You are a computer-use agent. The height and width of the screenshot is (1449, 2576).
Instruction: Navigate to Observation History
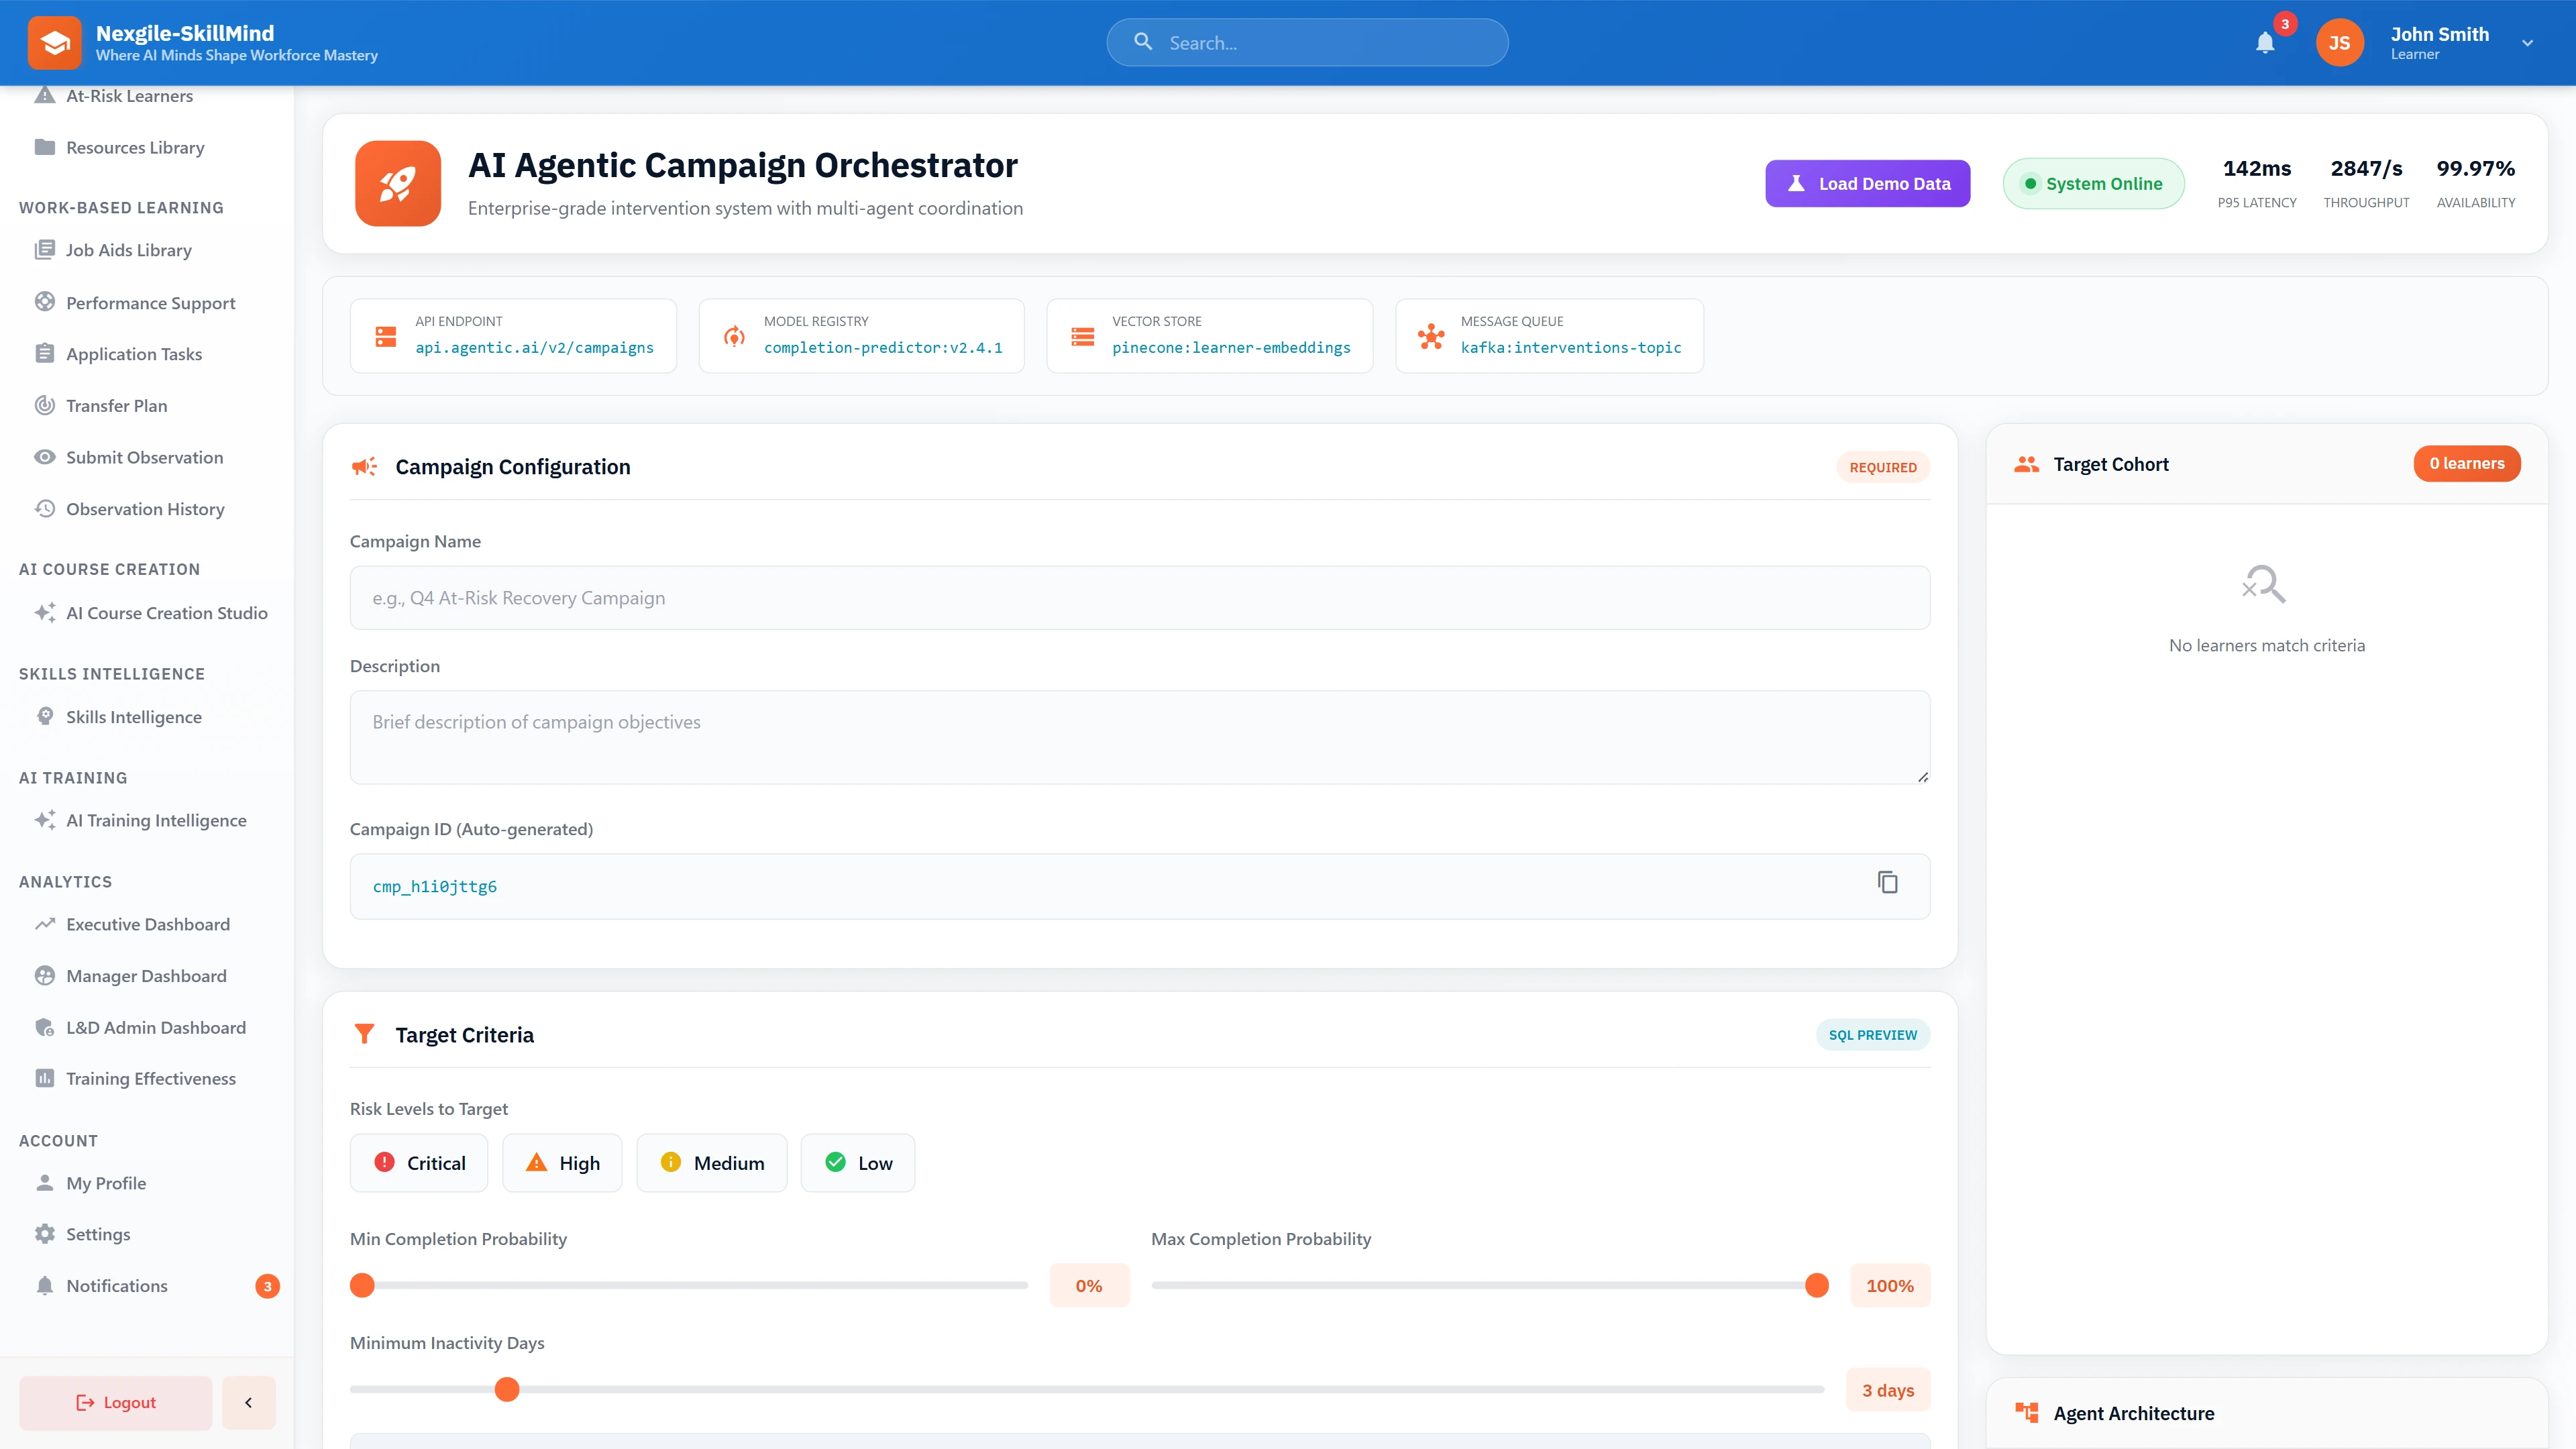click(x=145, y=508)
